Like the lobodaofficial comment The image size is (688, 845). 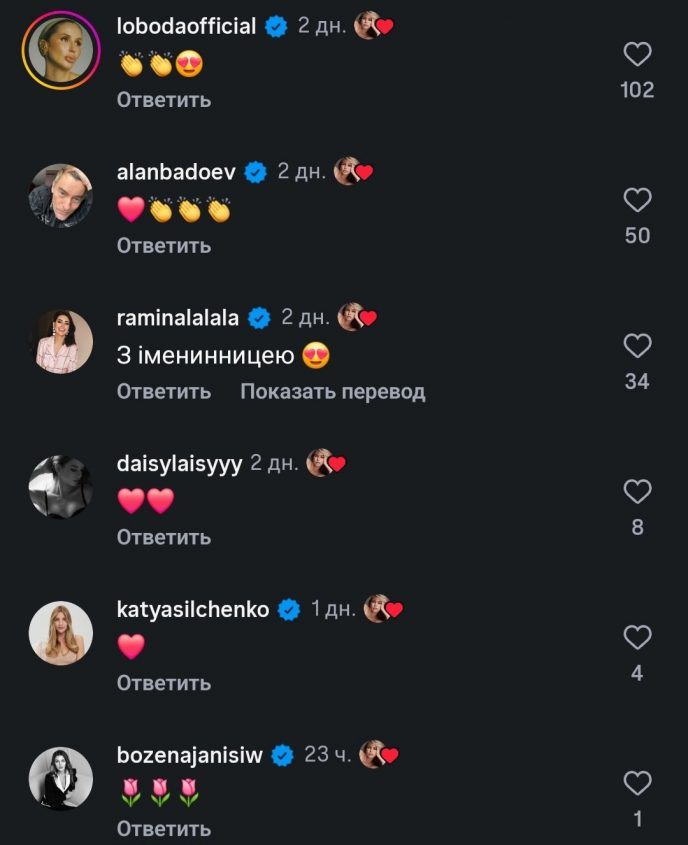pyautogui.click(x=637, y=55)
